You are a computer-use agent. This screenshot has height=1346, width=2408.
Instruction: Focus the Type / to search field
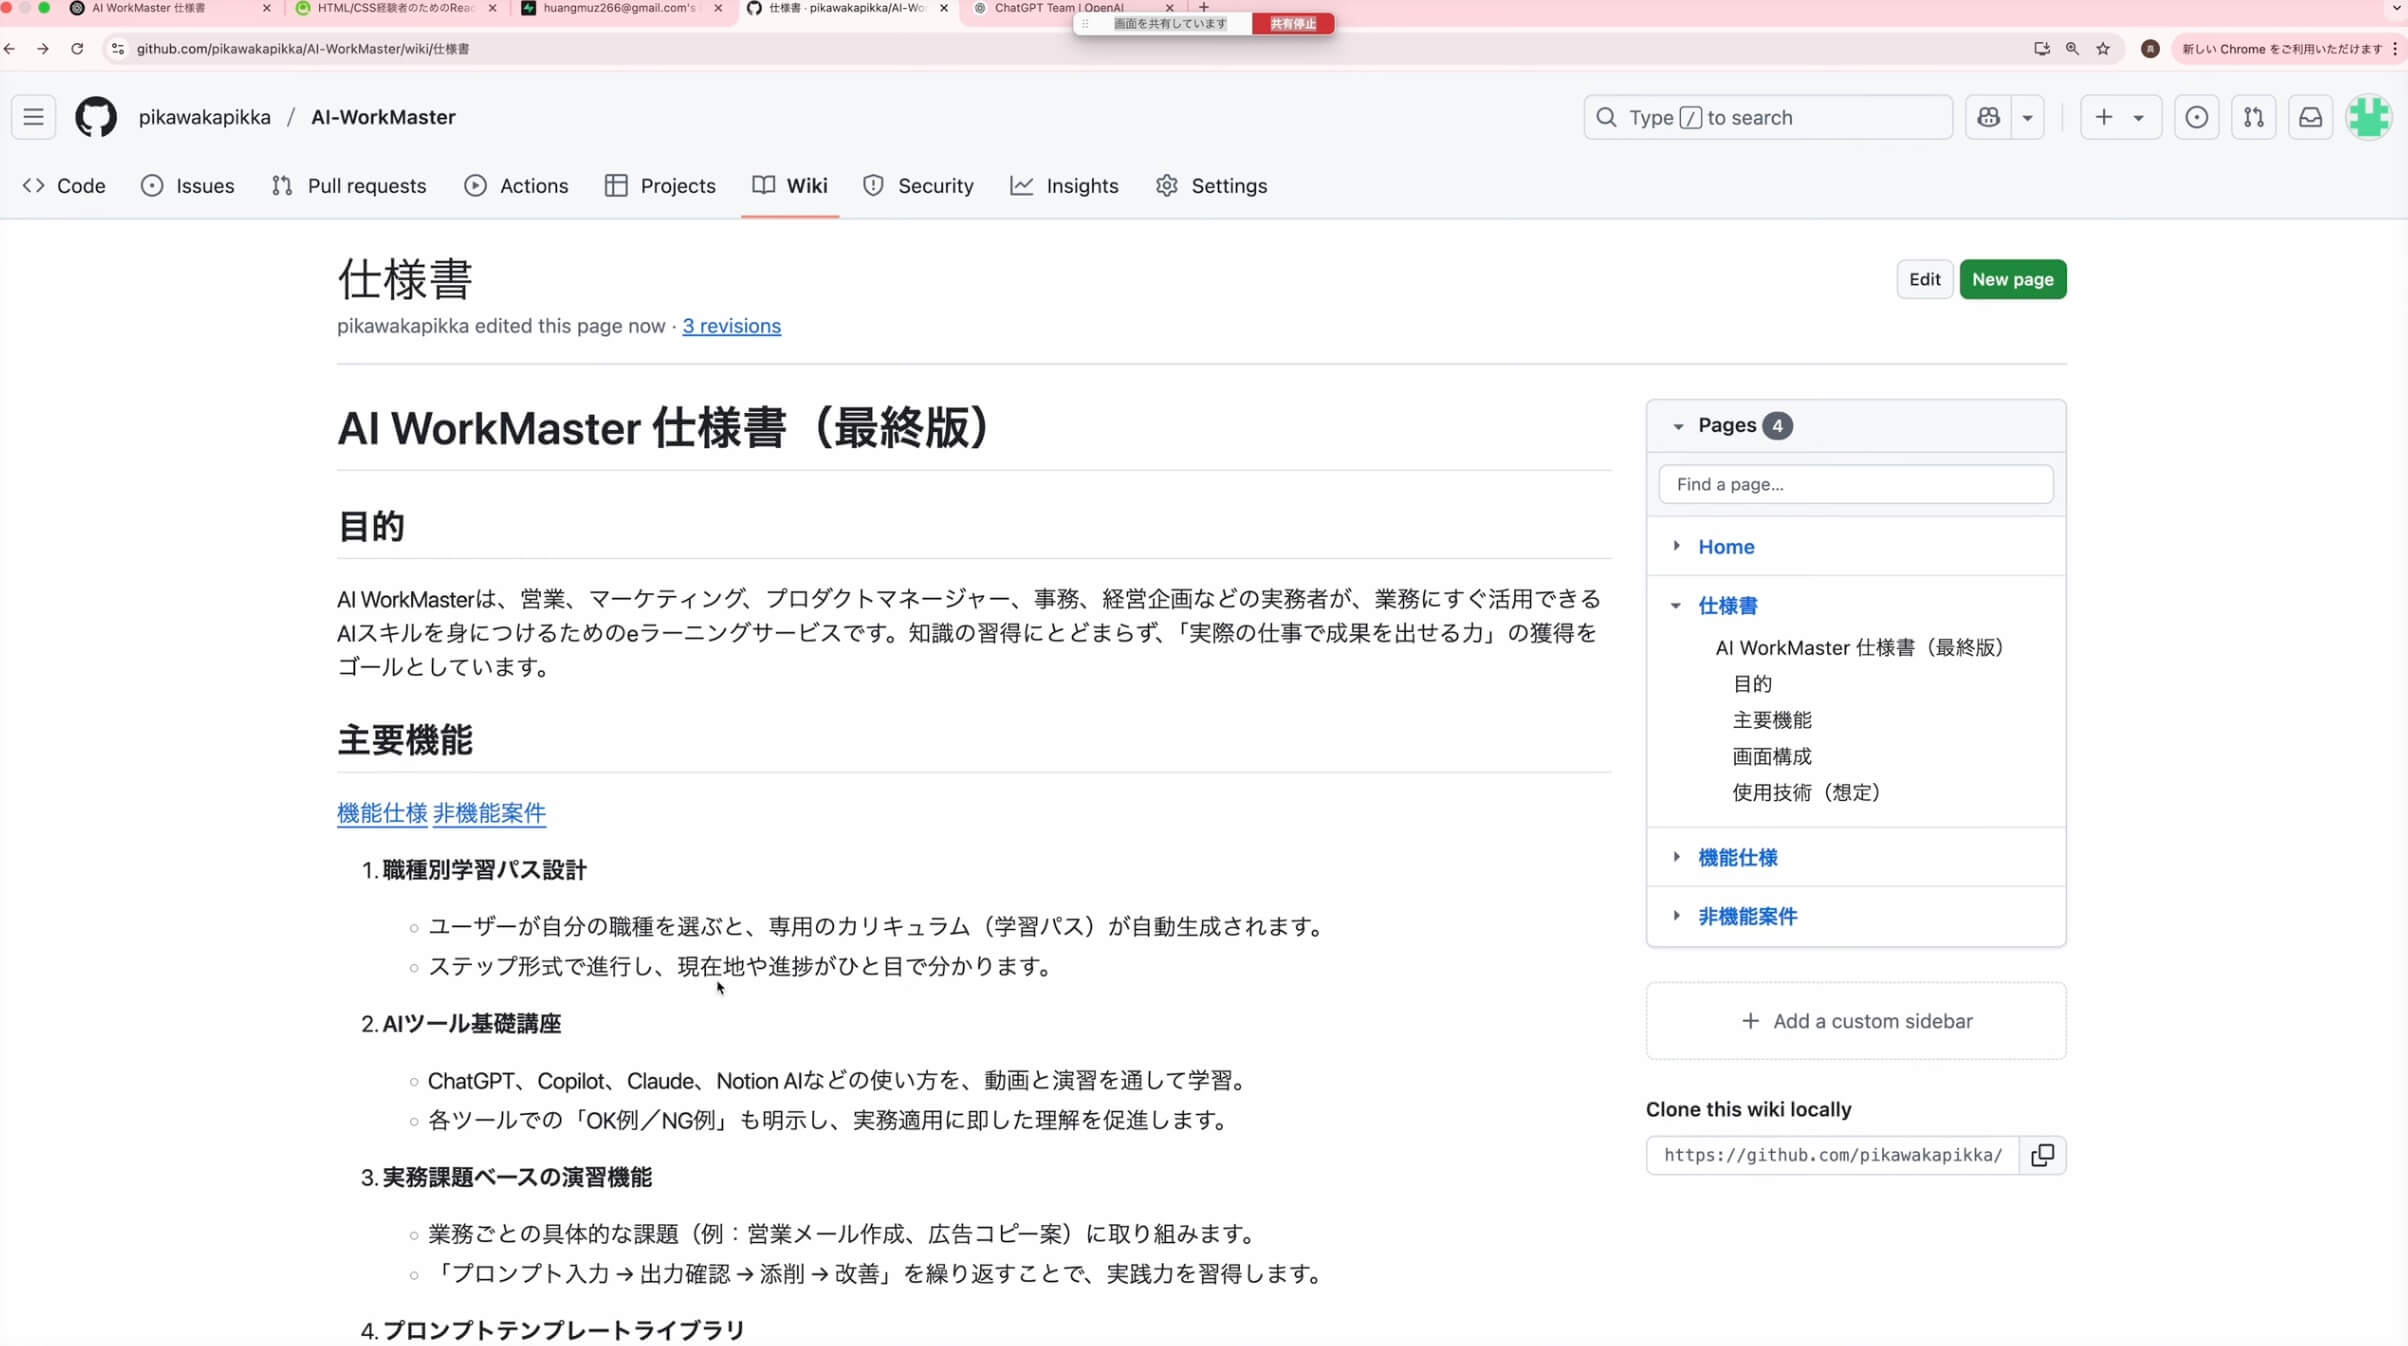[1767, 117]
